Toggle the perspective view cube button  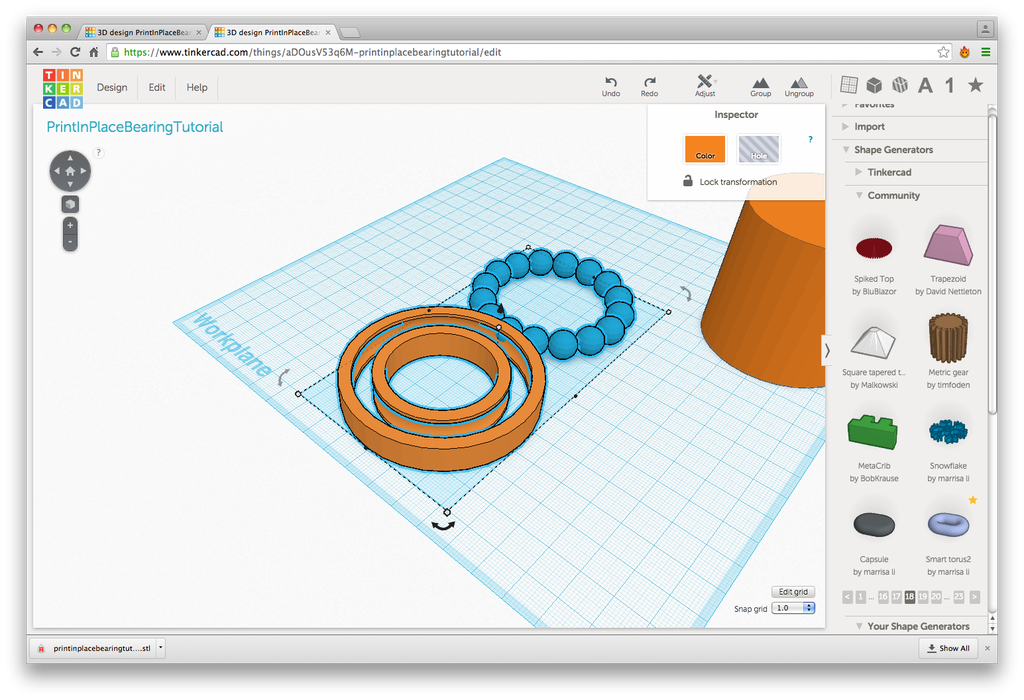click(70, 204)
